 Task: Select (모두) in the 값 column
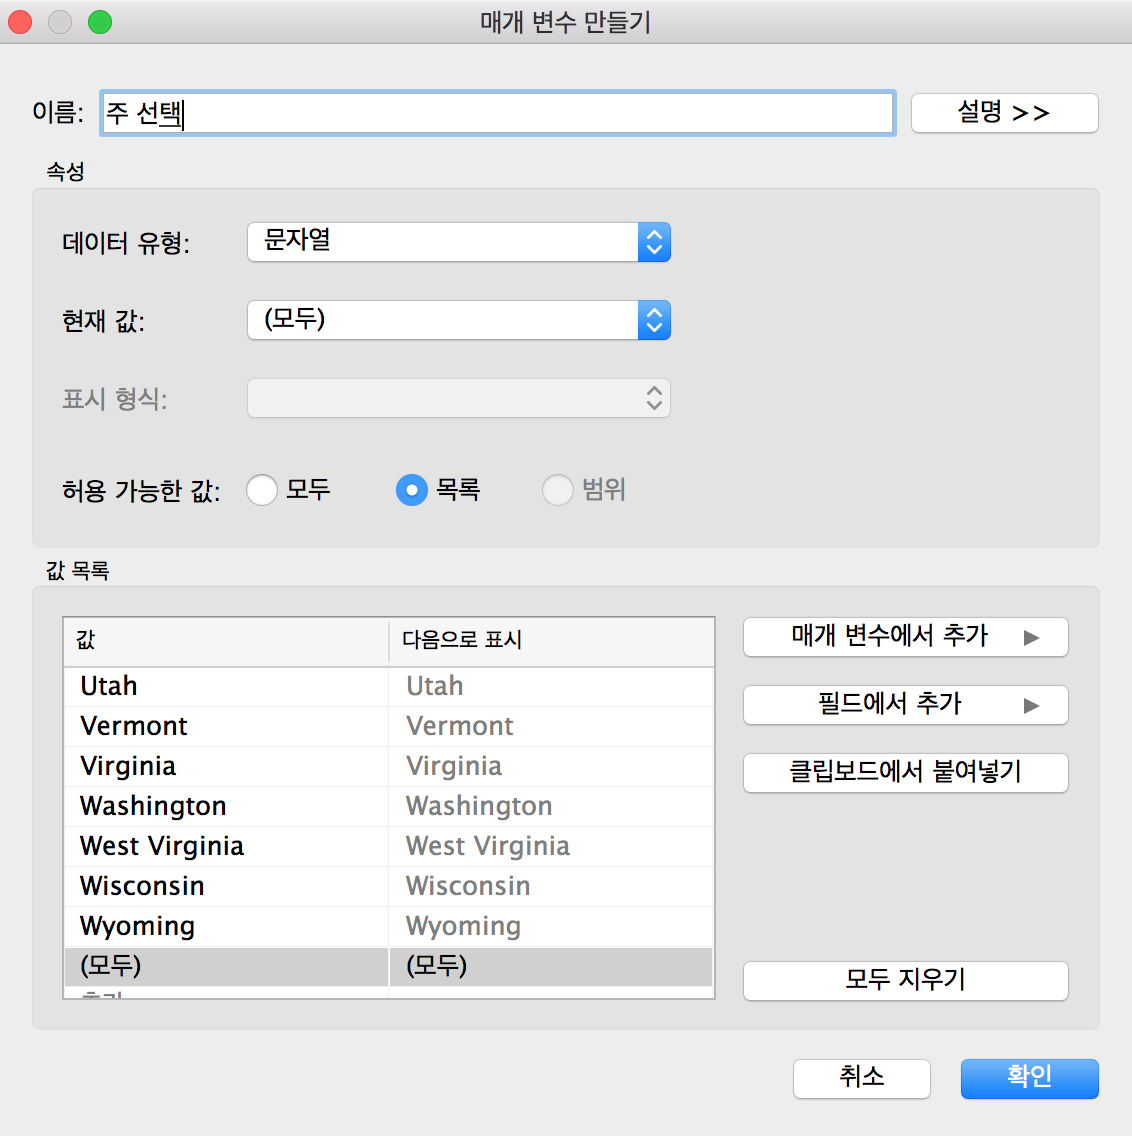(226, 966)
